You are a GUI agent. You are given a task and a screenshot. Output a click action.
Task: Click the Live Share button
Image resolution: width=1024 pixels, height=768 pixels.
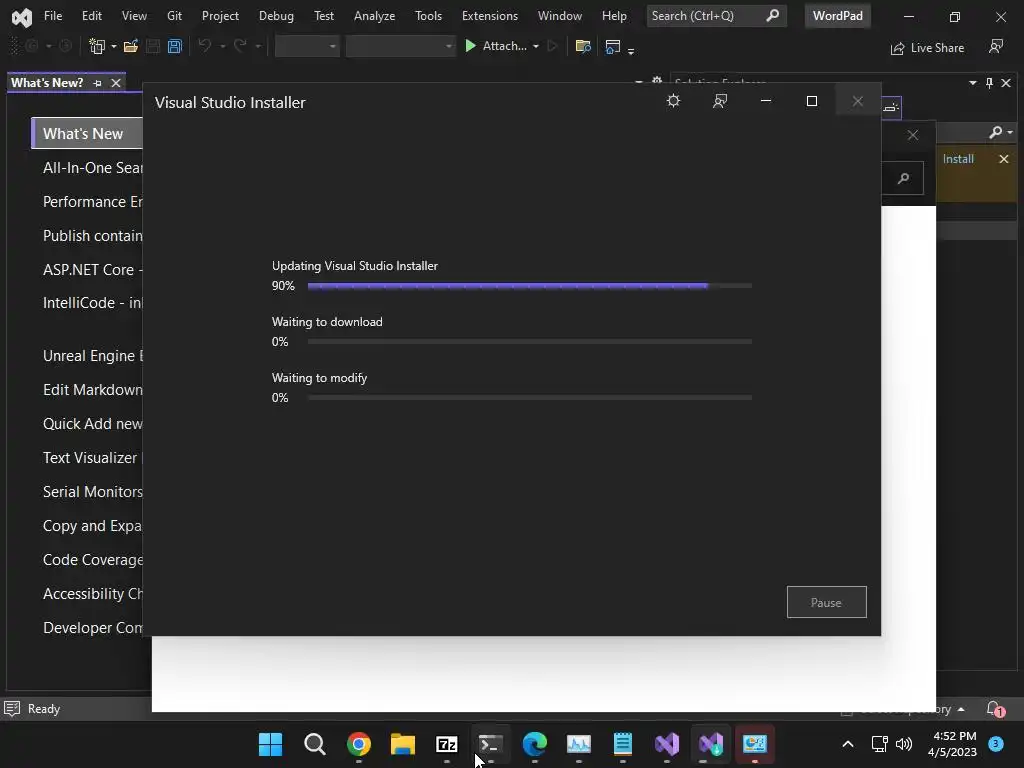[x=927, y=48]
